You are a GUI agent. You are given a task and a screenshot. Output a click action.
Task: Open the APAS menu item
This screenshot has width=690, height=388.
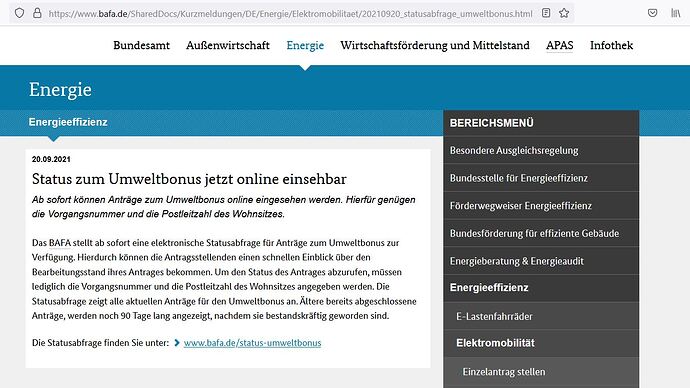[560, 45]
